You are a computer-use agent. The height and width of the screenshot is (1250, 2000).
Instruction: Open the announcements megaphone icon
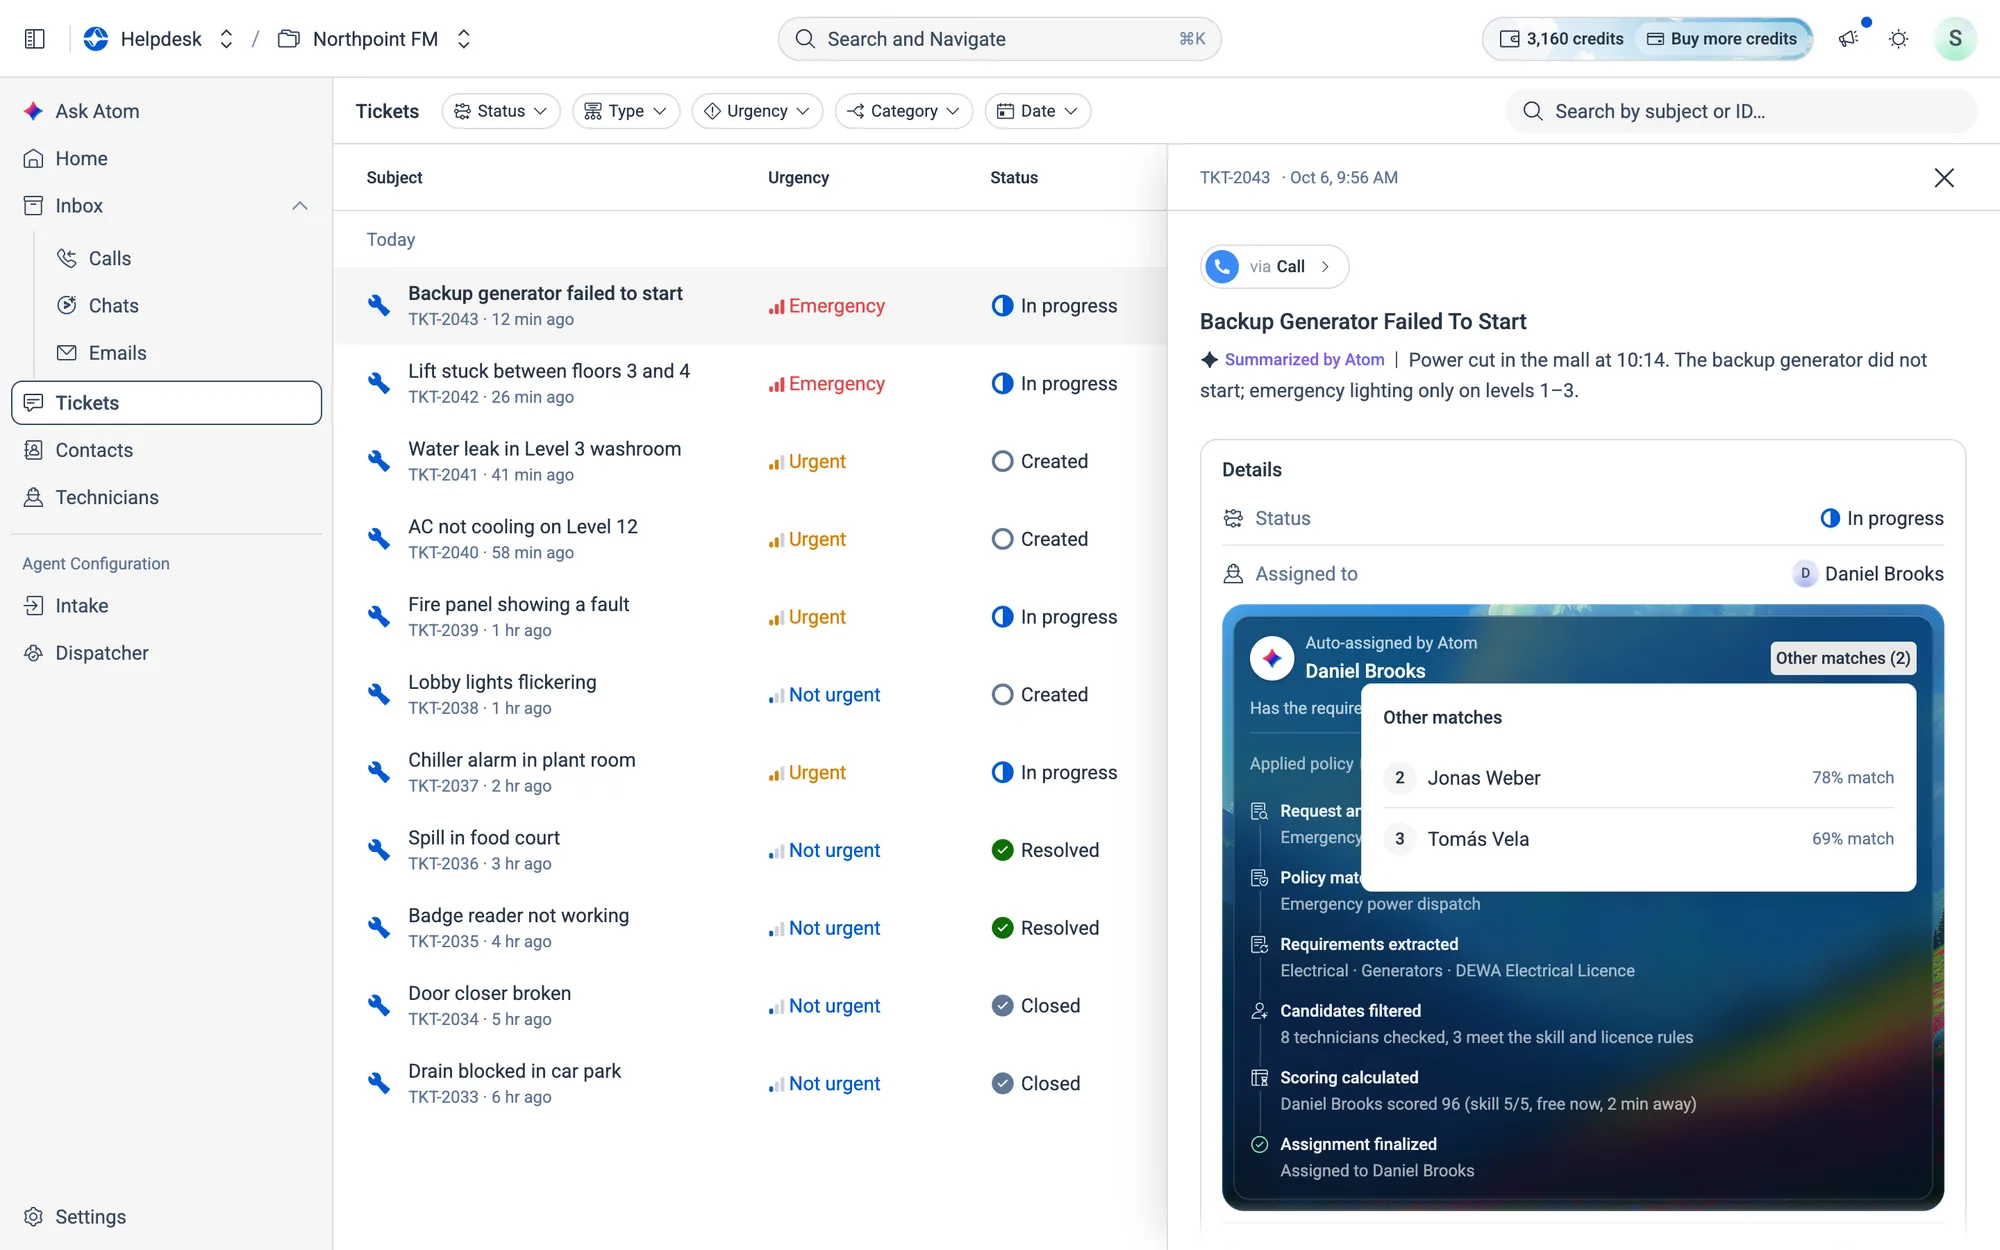[x=1849, y=39]
